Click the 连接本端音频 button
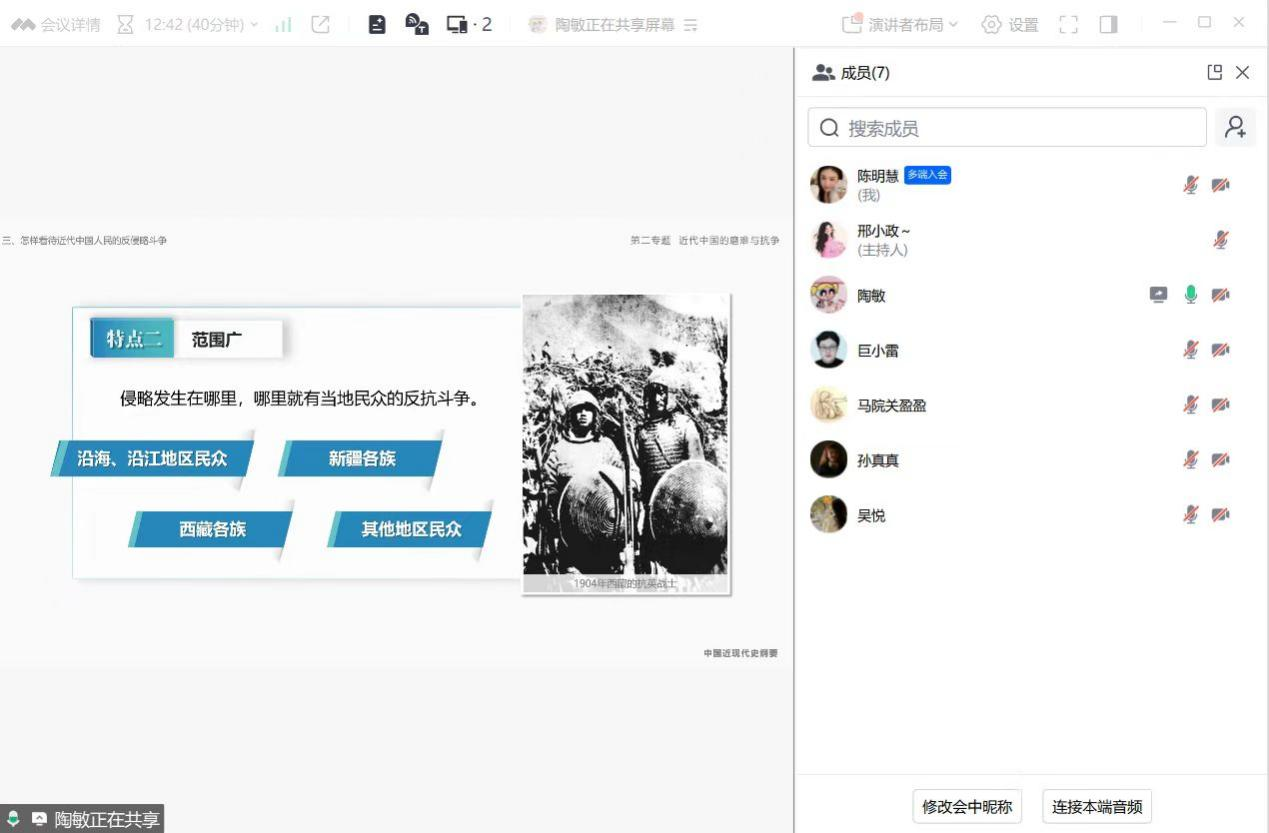This screenshot has height=833, width=1269. (1097, 806)
